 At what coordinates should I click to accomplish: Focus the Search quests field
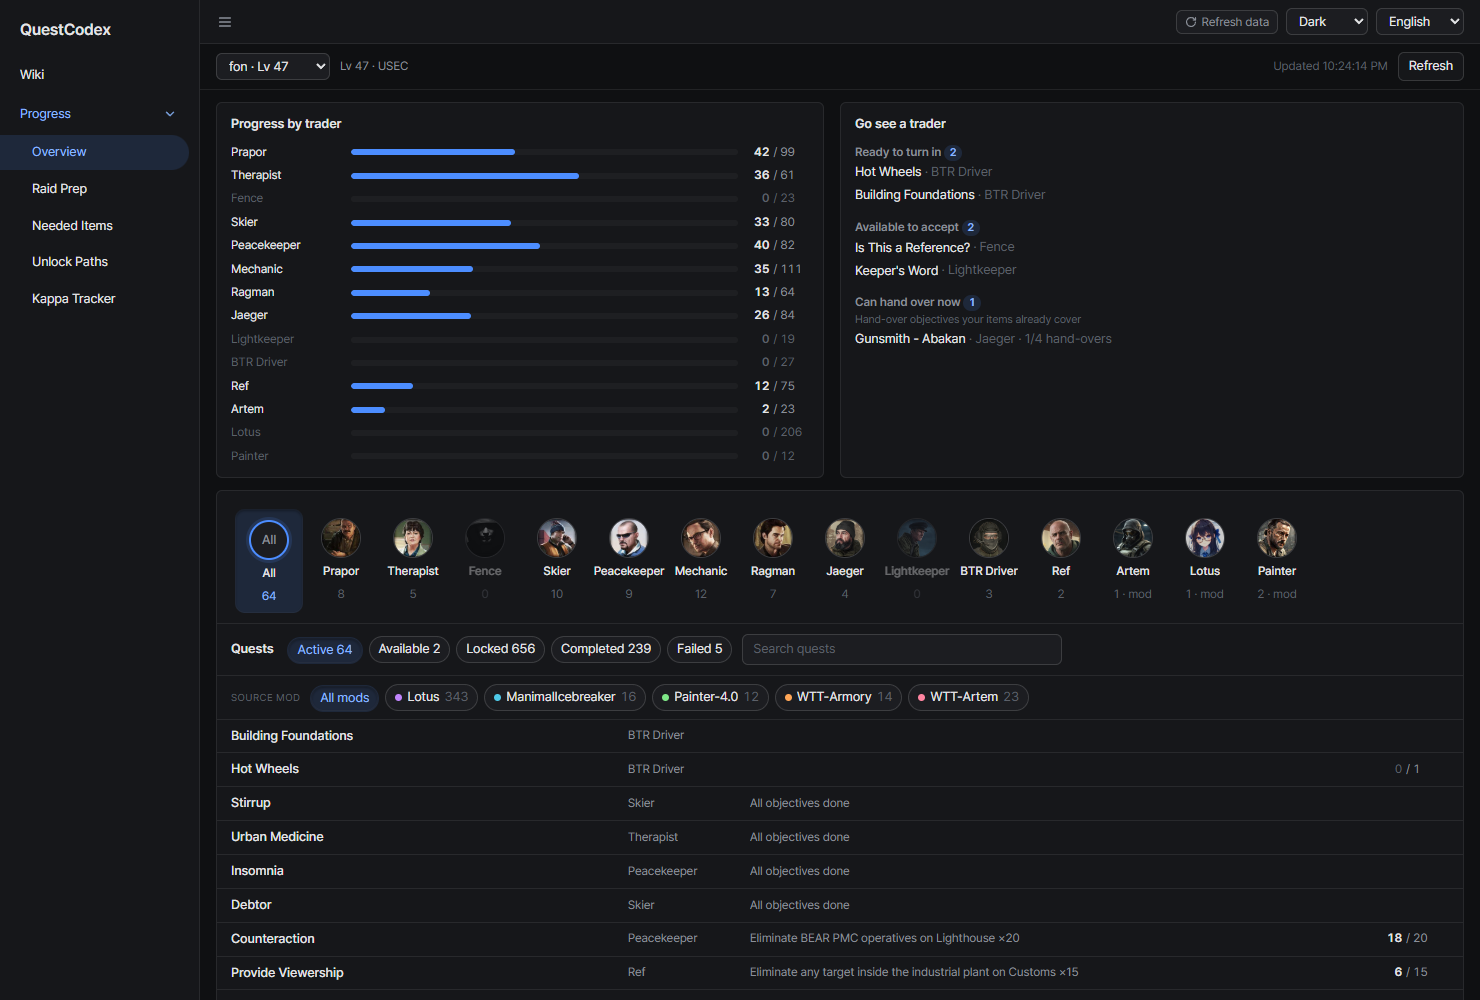pyautogui.click(x=902, y=649)
